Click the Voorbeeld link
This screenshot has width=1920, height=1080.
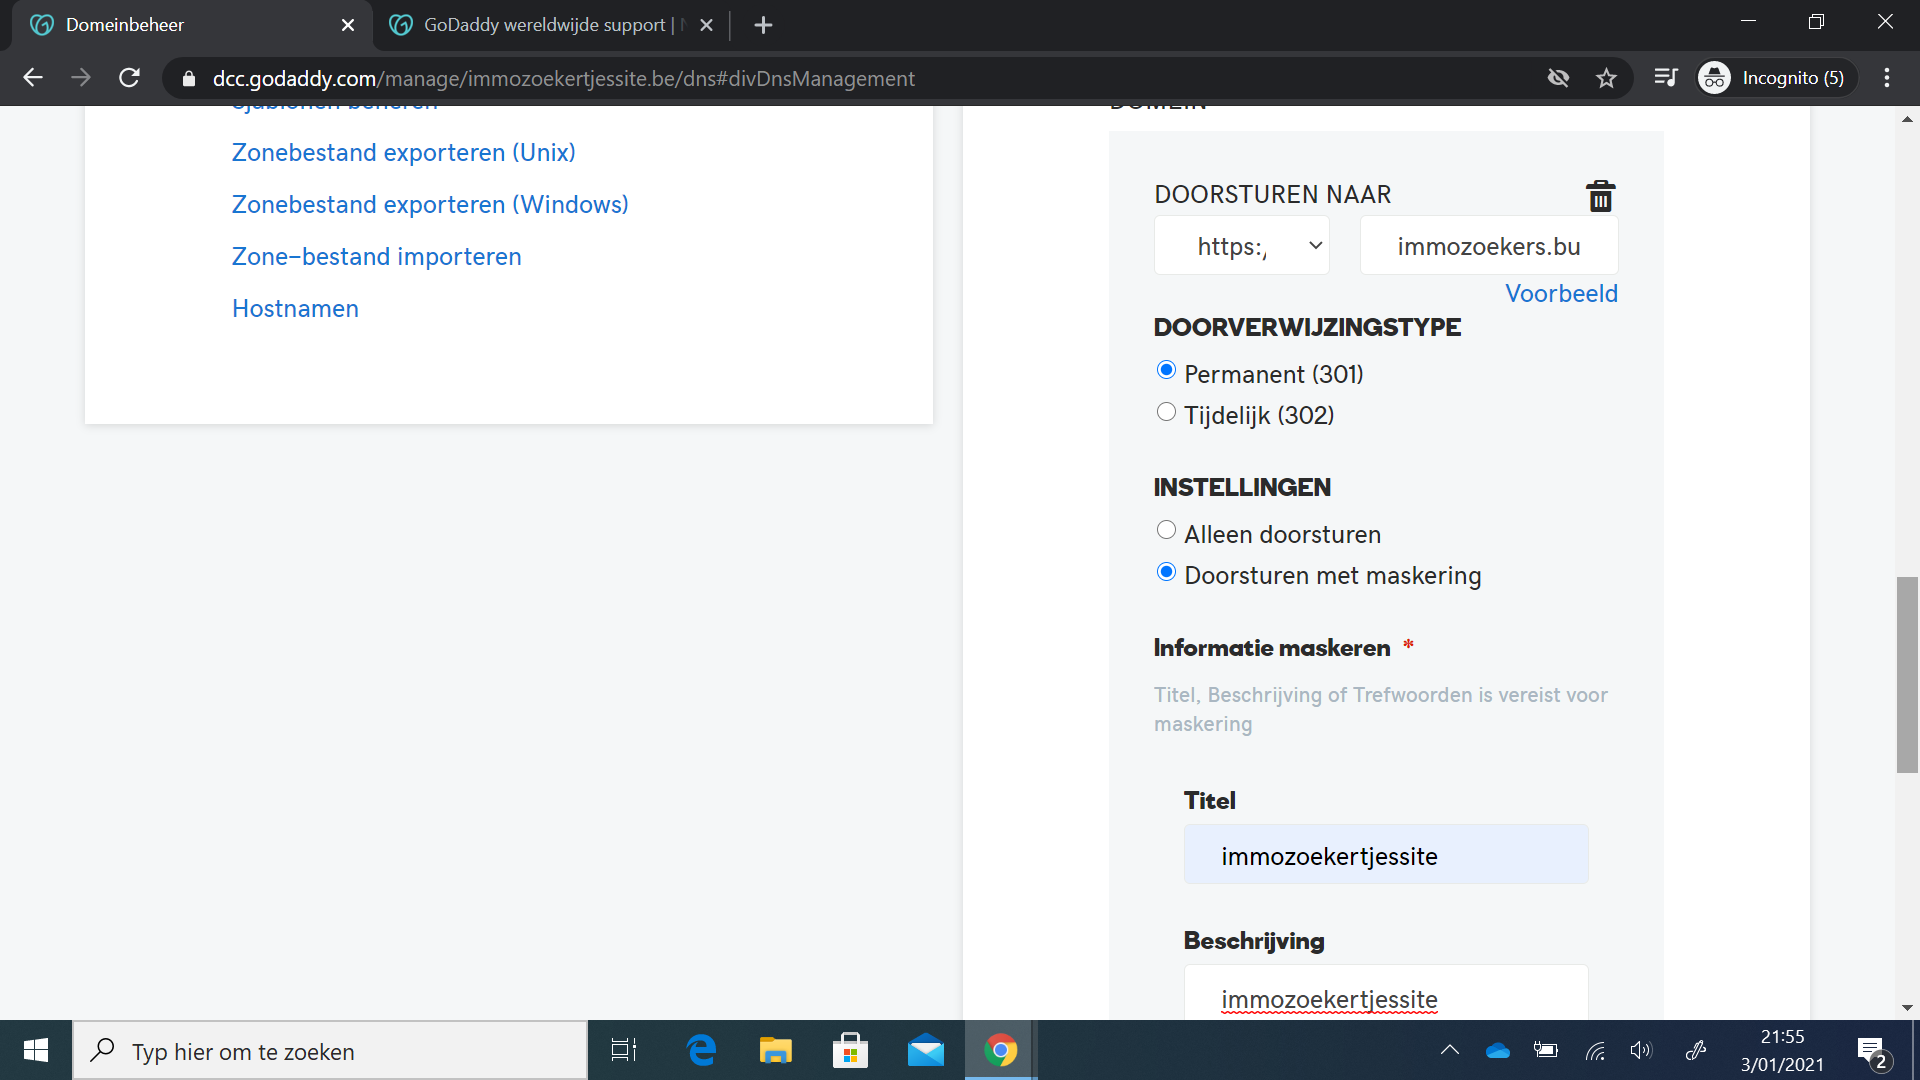click(1560, 293)
